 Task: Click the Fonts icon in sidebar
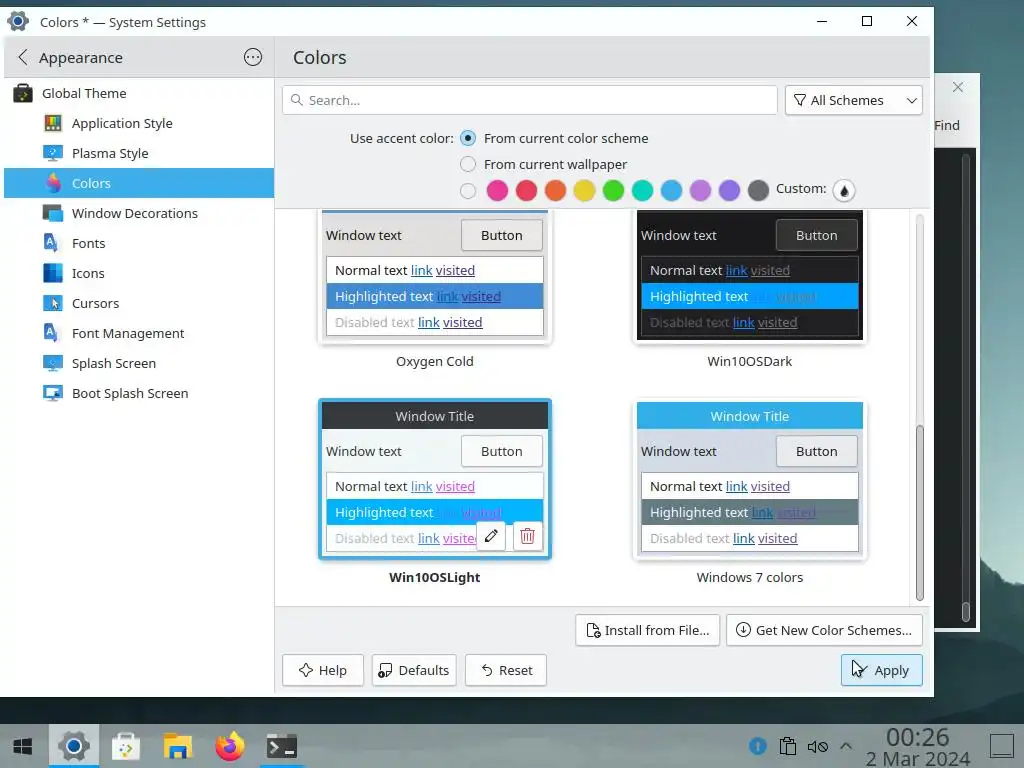click(53, 244)
